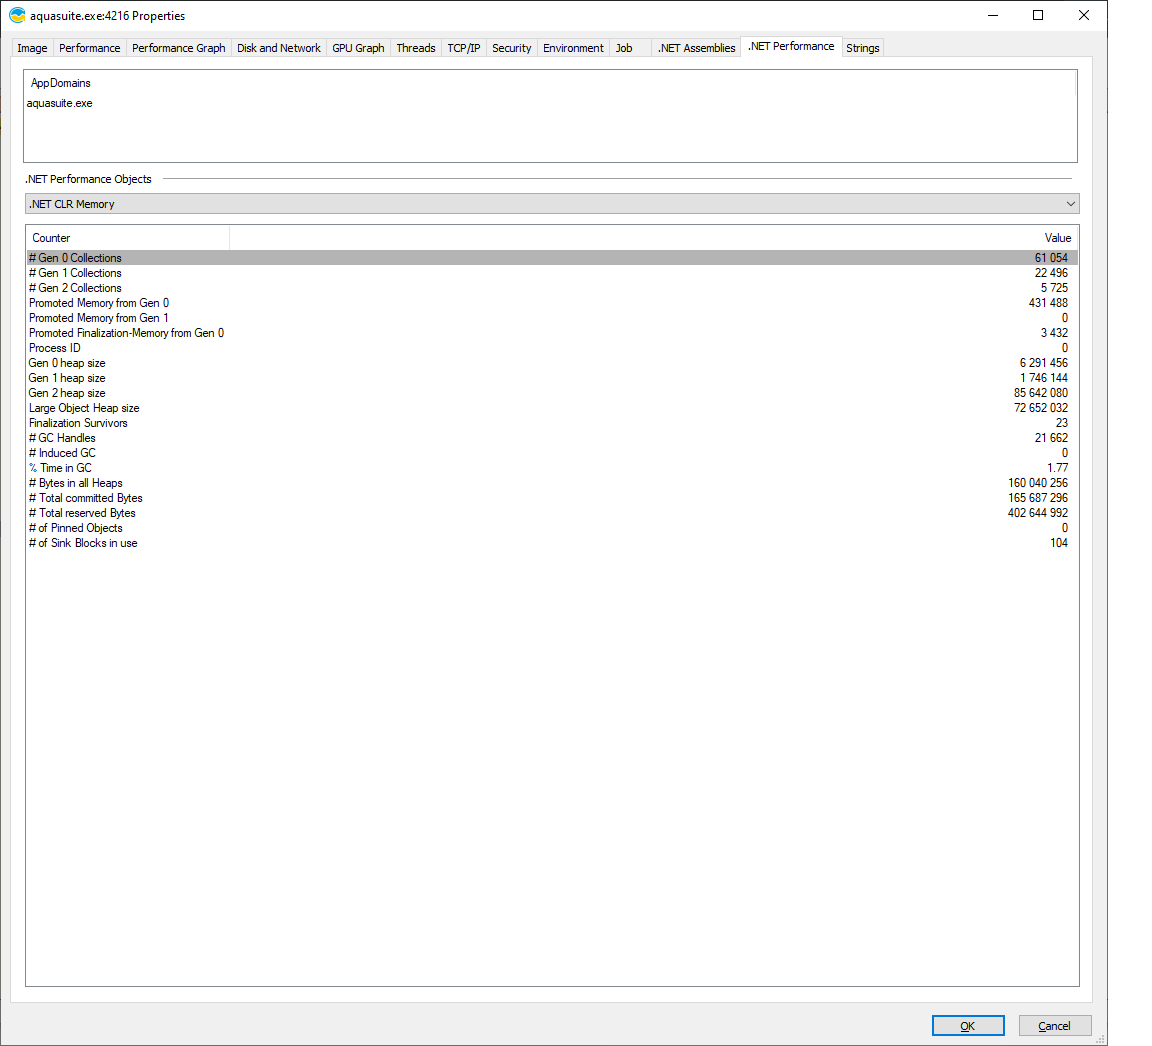Select the % Time in GC row
The image size is (1152, 1046).
pyautogui.click(x=552, y=468)
